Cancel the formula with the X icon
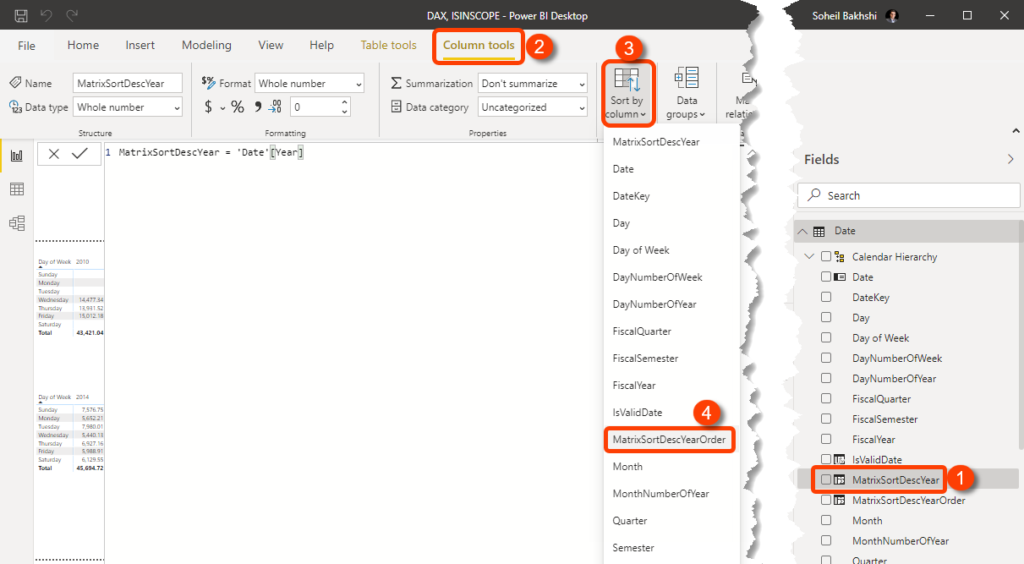The width and height of the screenshot is (1024, 564). coord(54,154)
